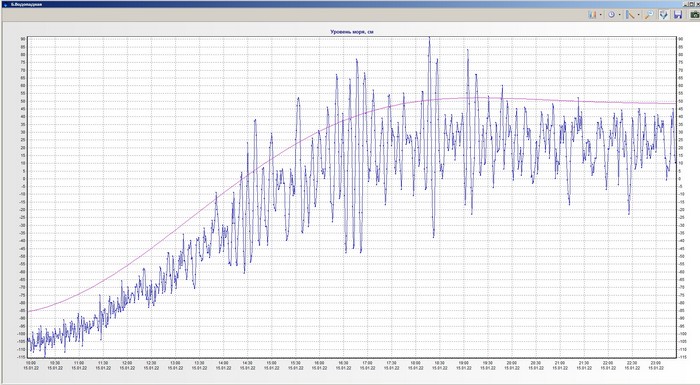Click the '10:00 15.01.22' time axis label
The image size is (700, 385).
31,365
